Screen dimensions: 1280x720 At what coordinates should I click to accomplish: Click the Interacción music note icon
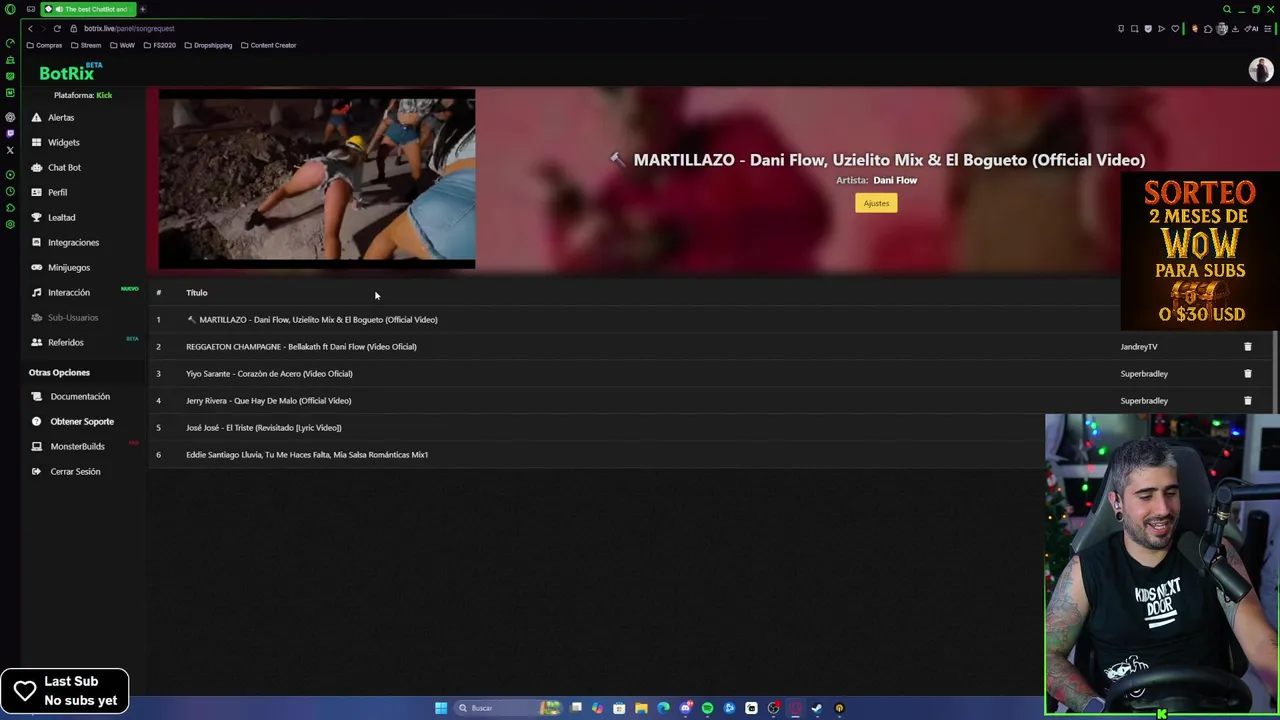[37, 292]
